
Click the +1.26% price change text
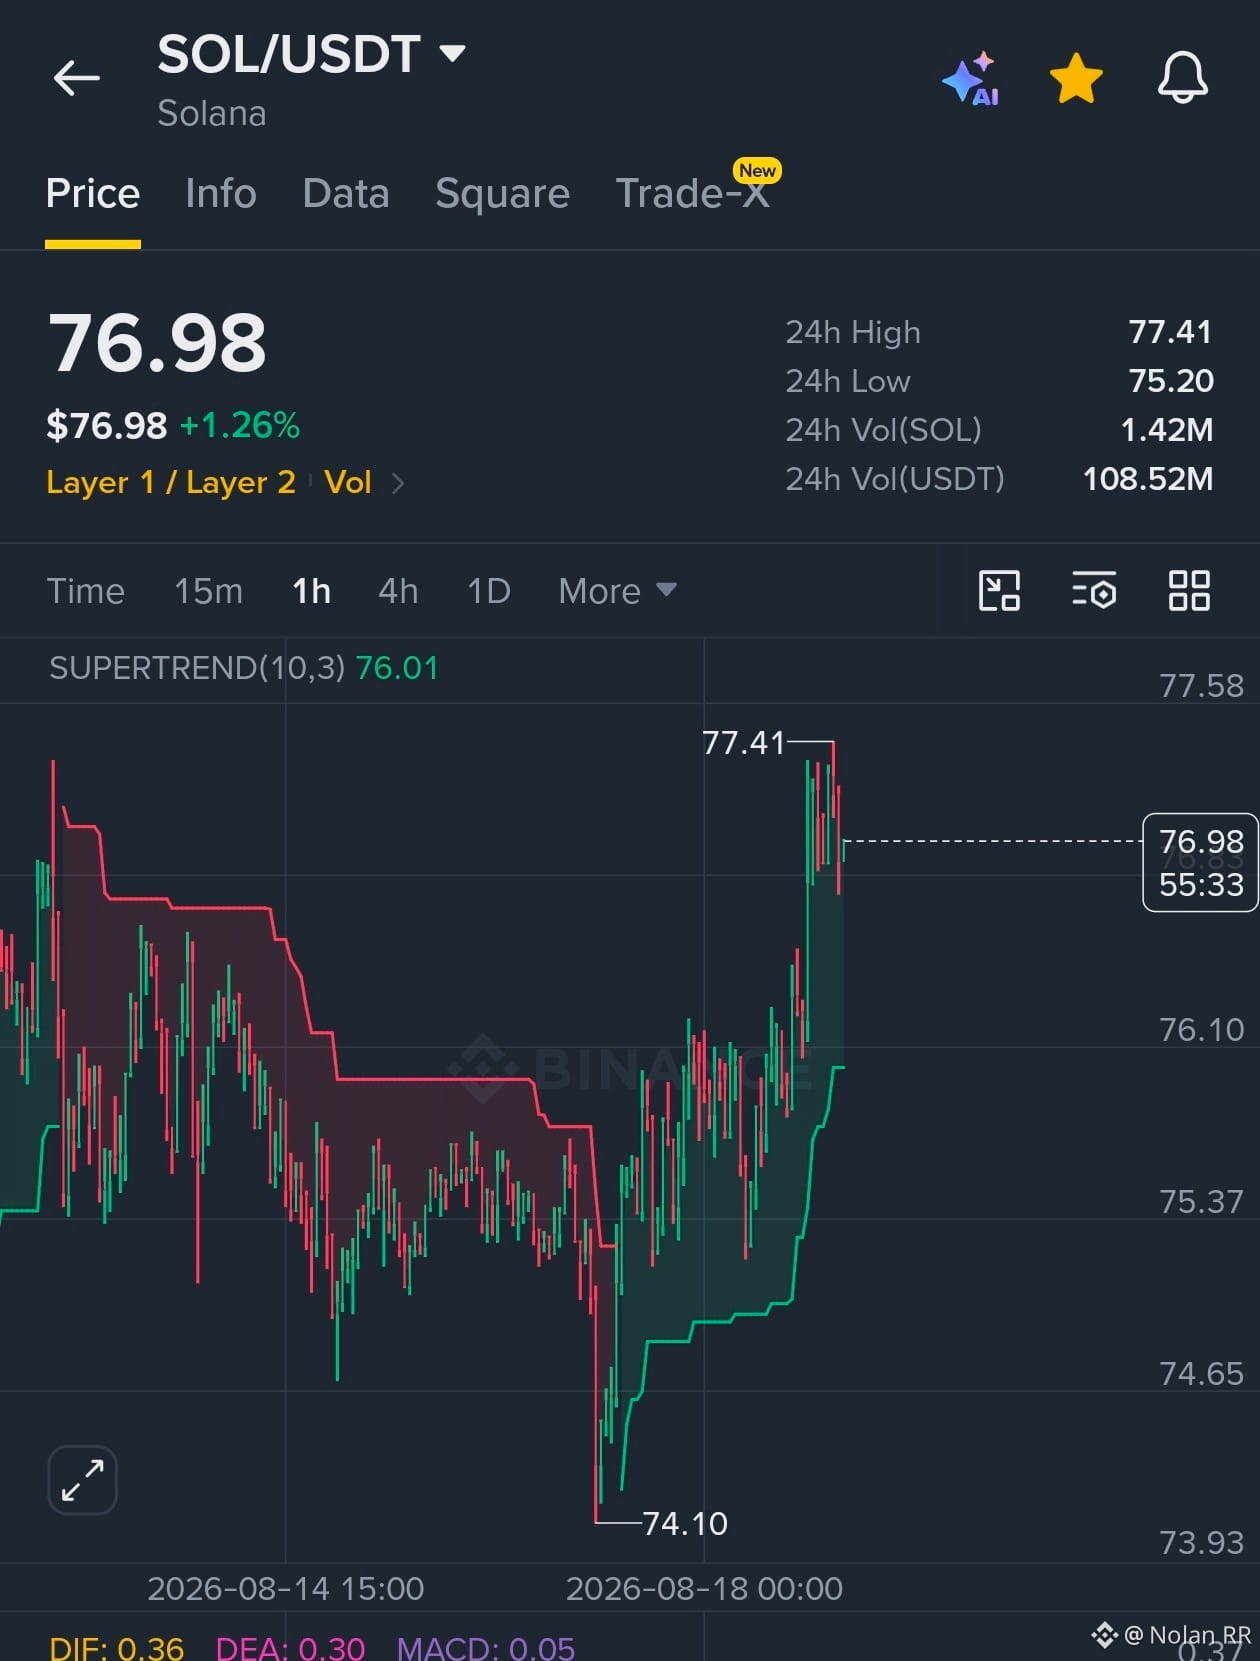coord(240,426)
